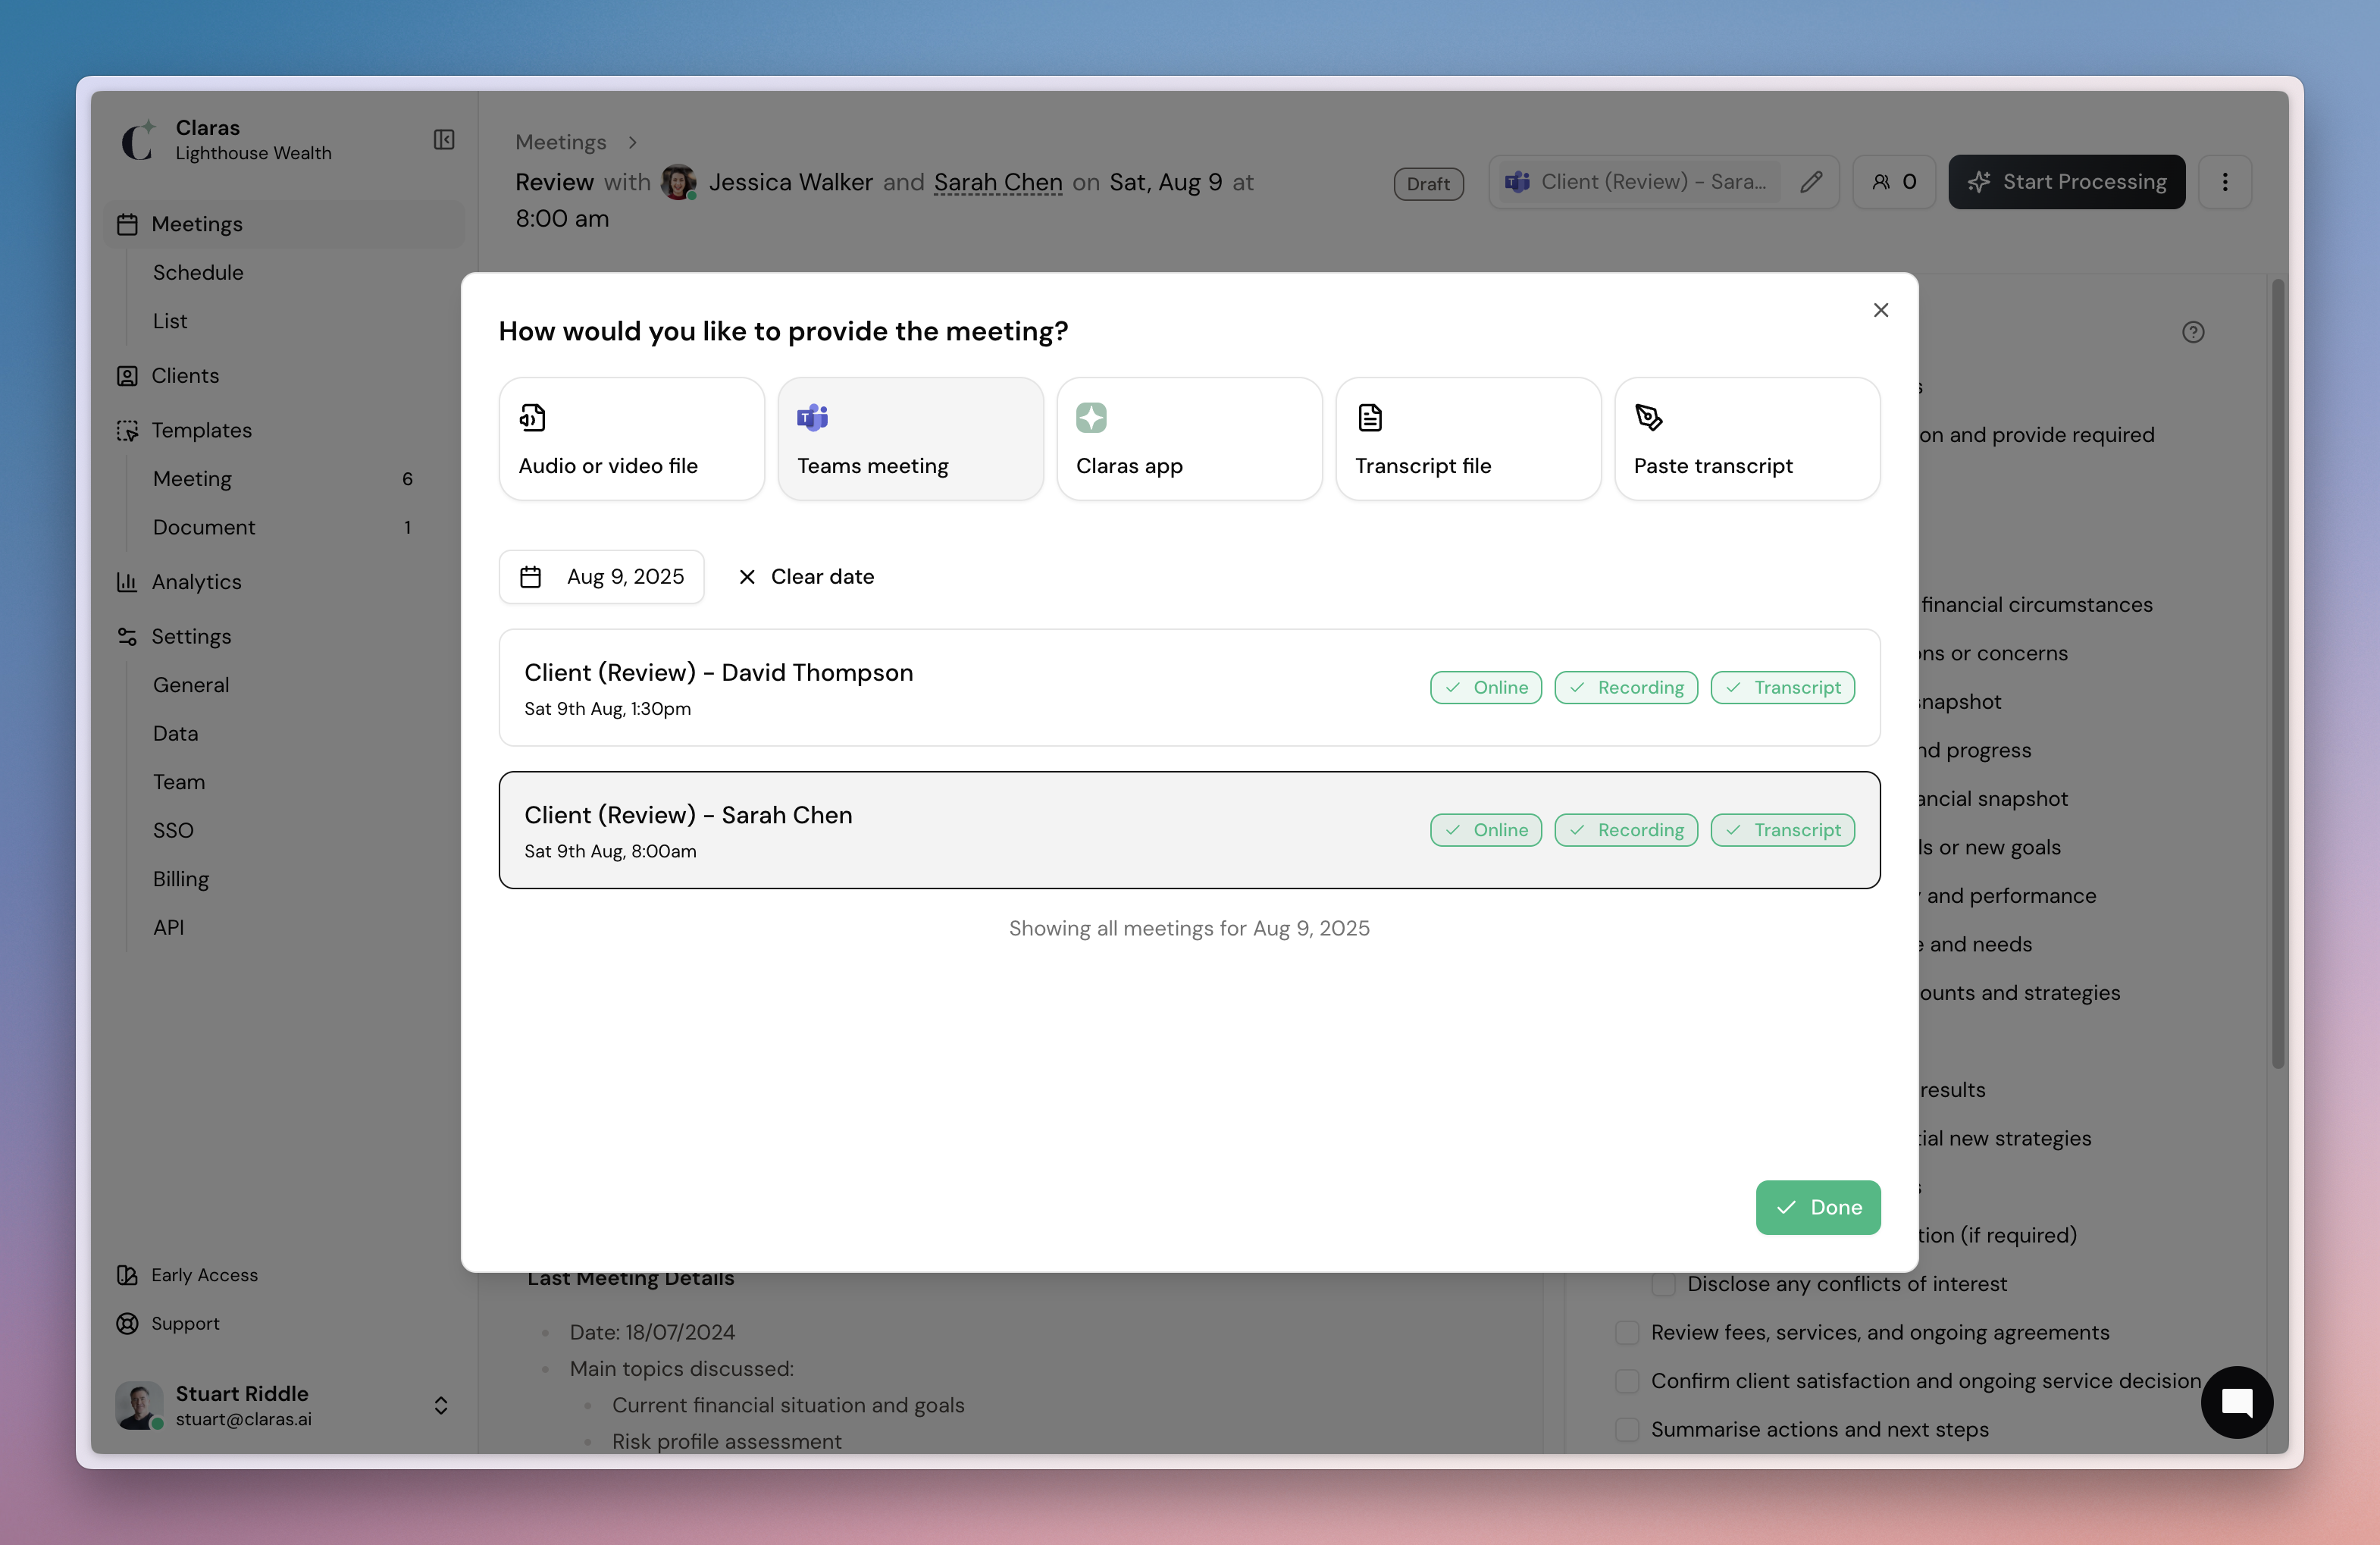Image resolution: width=2380 pixels, height=1545 pixels.
Task: Edit the linked Teams meeting with pencil icon
Action: coord(1811,182)
